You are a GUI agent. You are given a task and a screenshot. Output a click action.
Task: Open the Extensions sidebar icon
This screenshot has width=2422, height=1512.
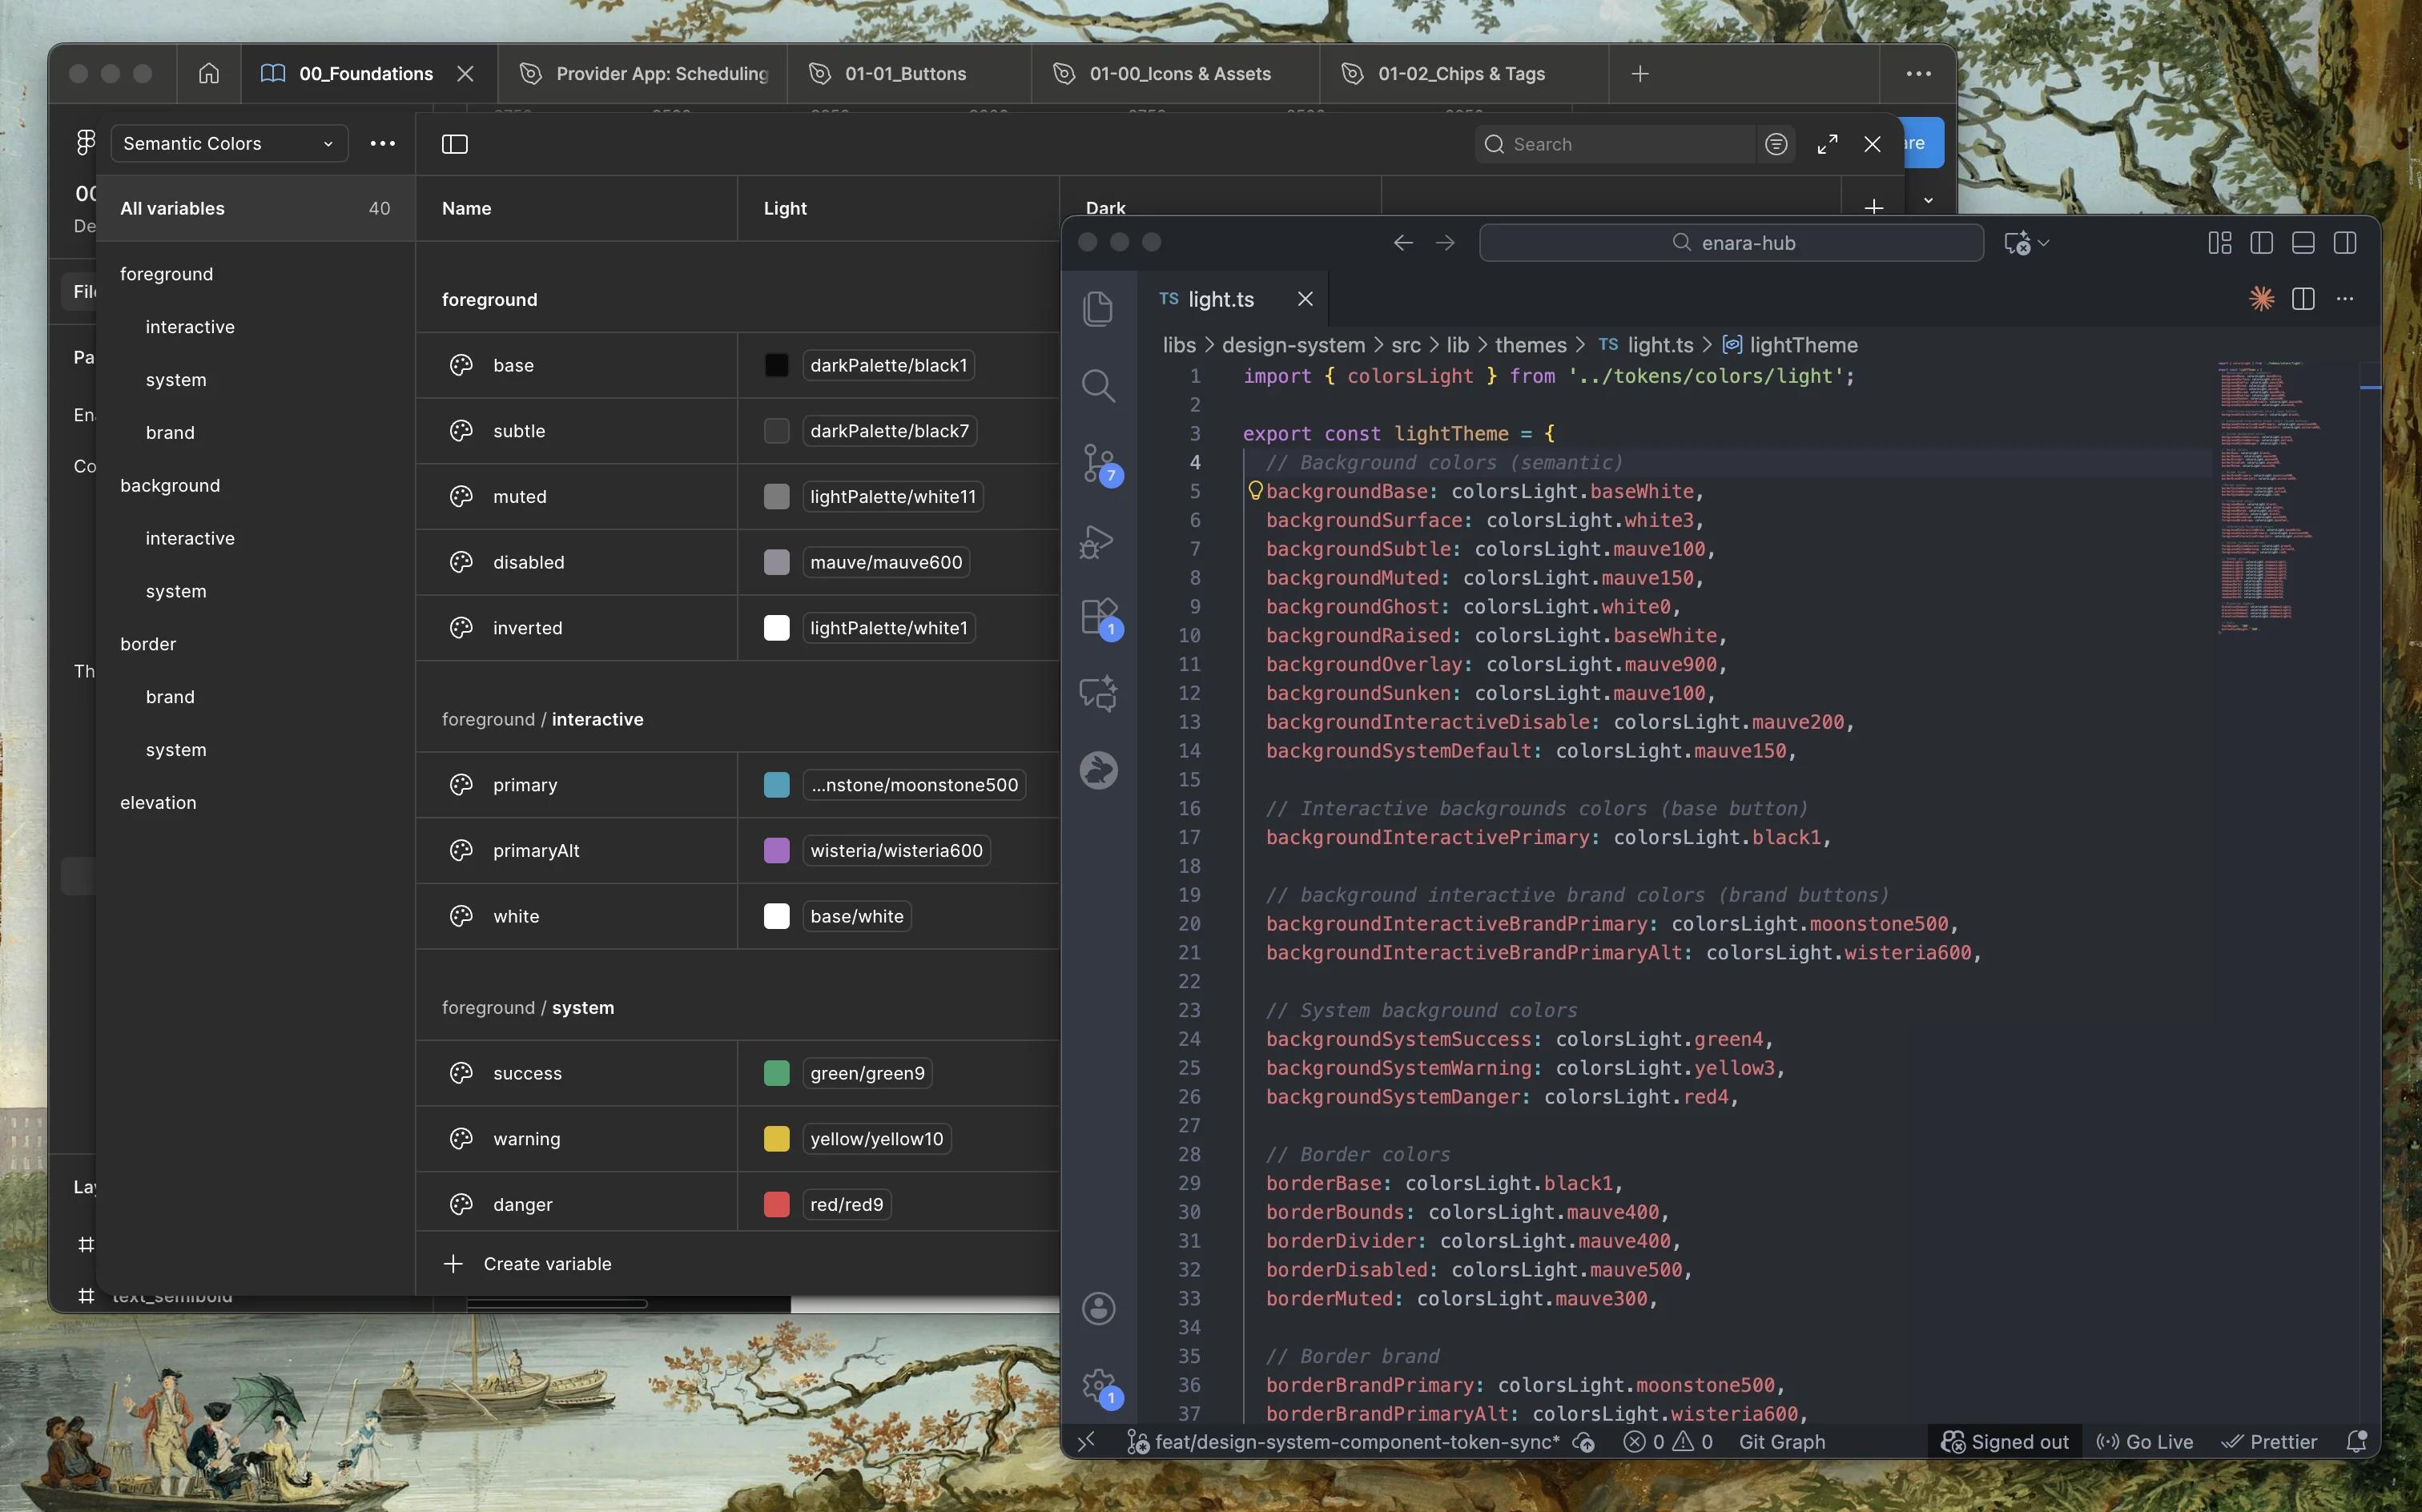[x=1098, y=616]
